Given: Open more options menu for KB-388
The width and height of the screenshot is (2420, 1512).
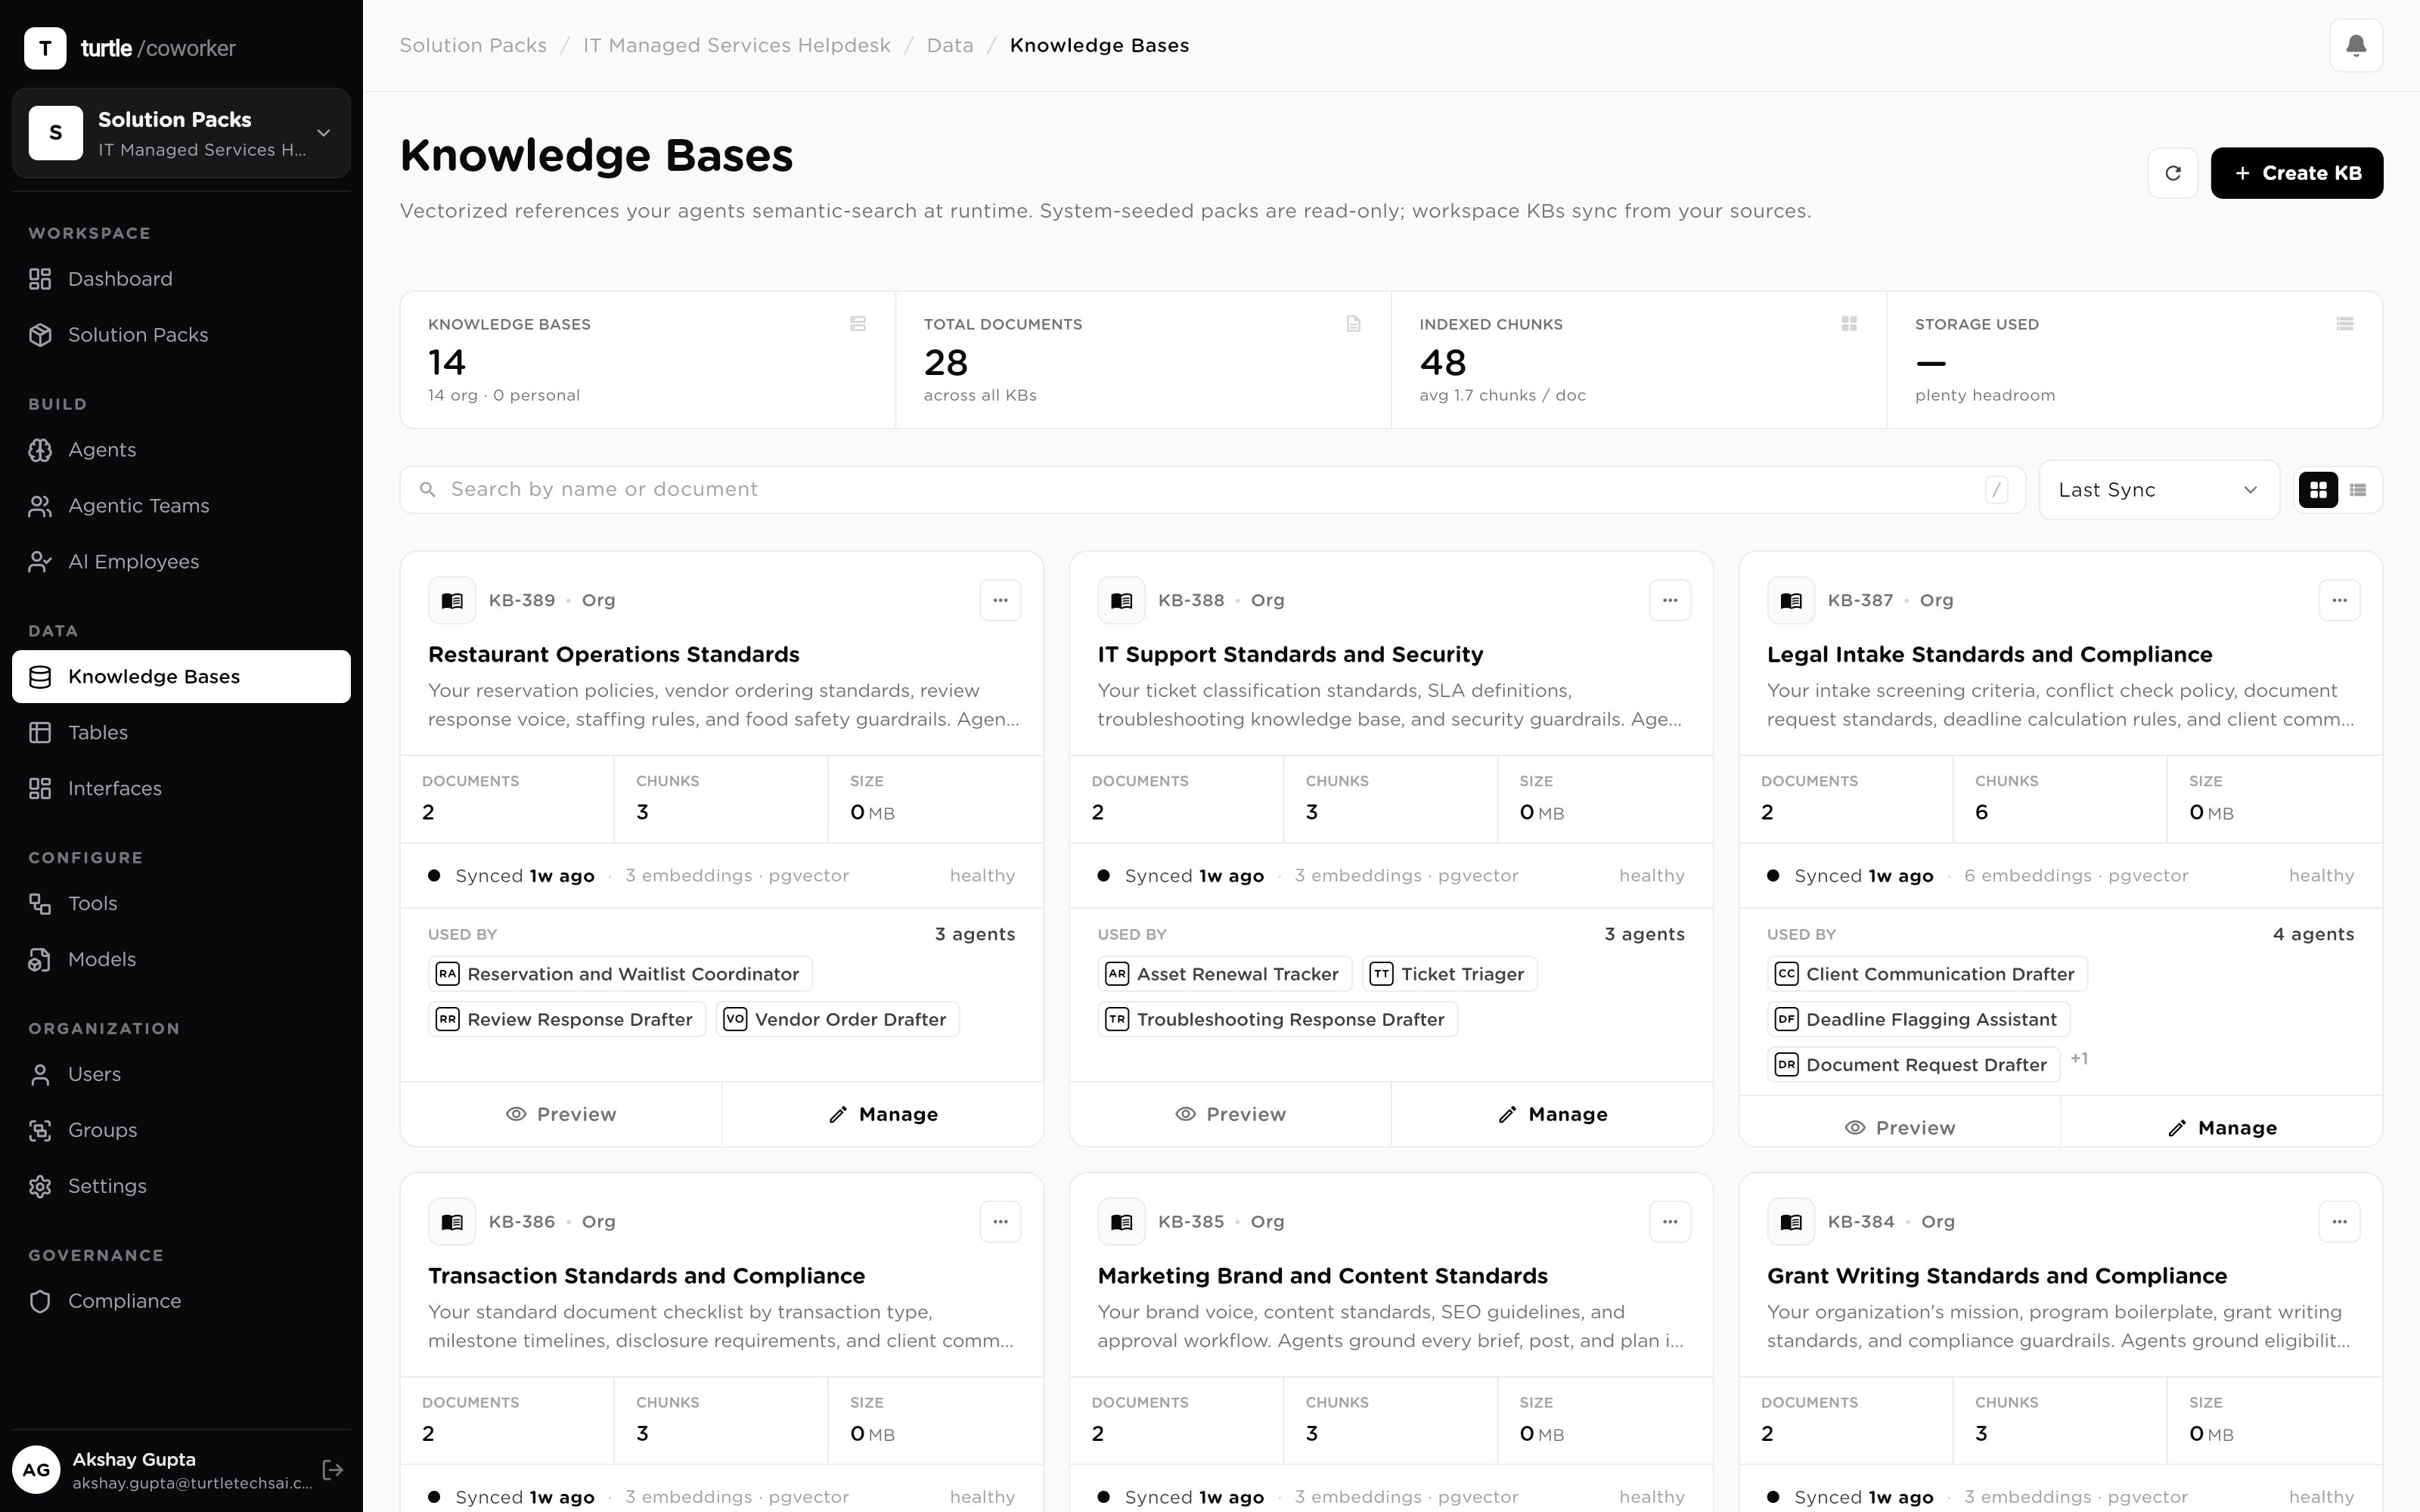Looking at the screenshot, I should [1670, 601].
